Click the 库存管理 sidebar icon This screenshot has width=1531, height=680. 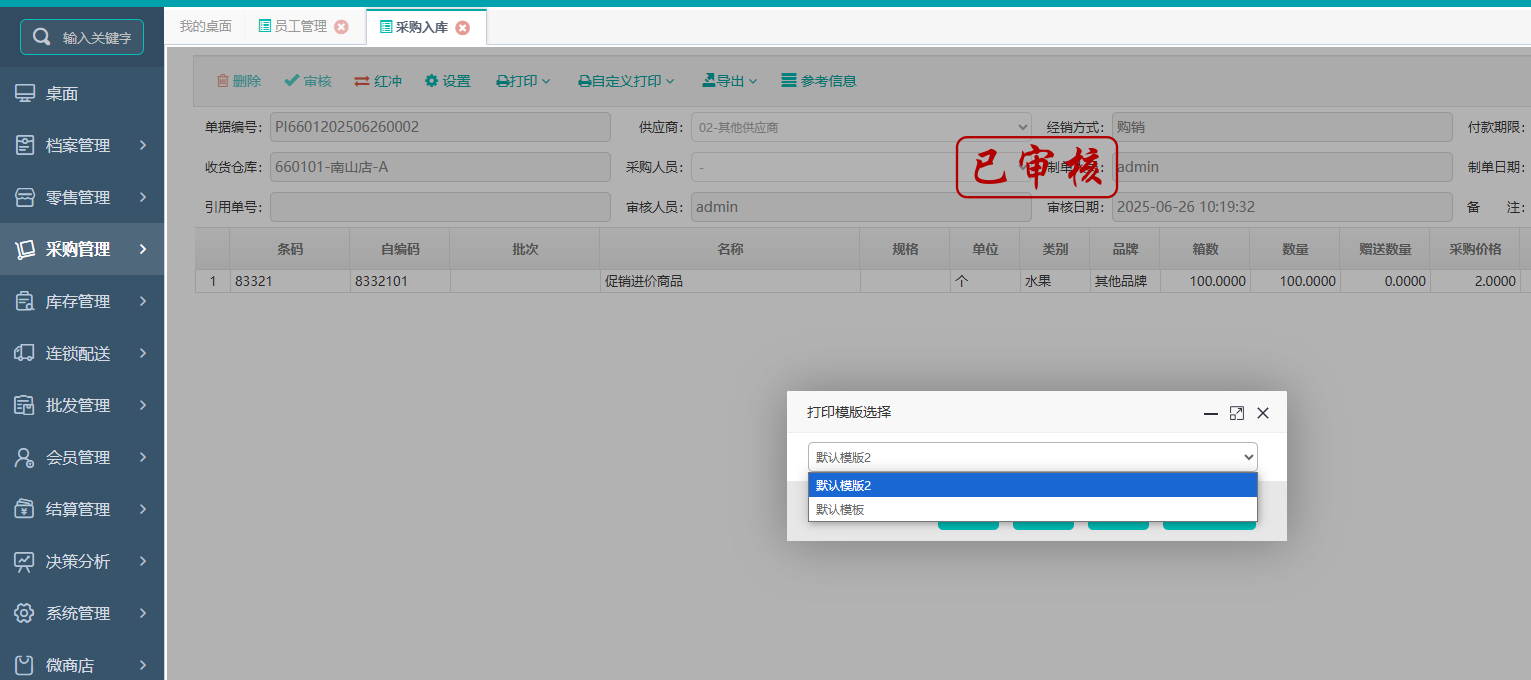[x=25, y=302]
